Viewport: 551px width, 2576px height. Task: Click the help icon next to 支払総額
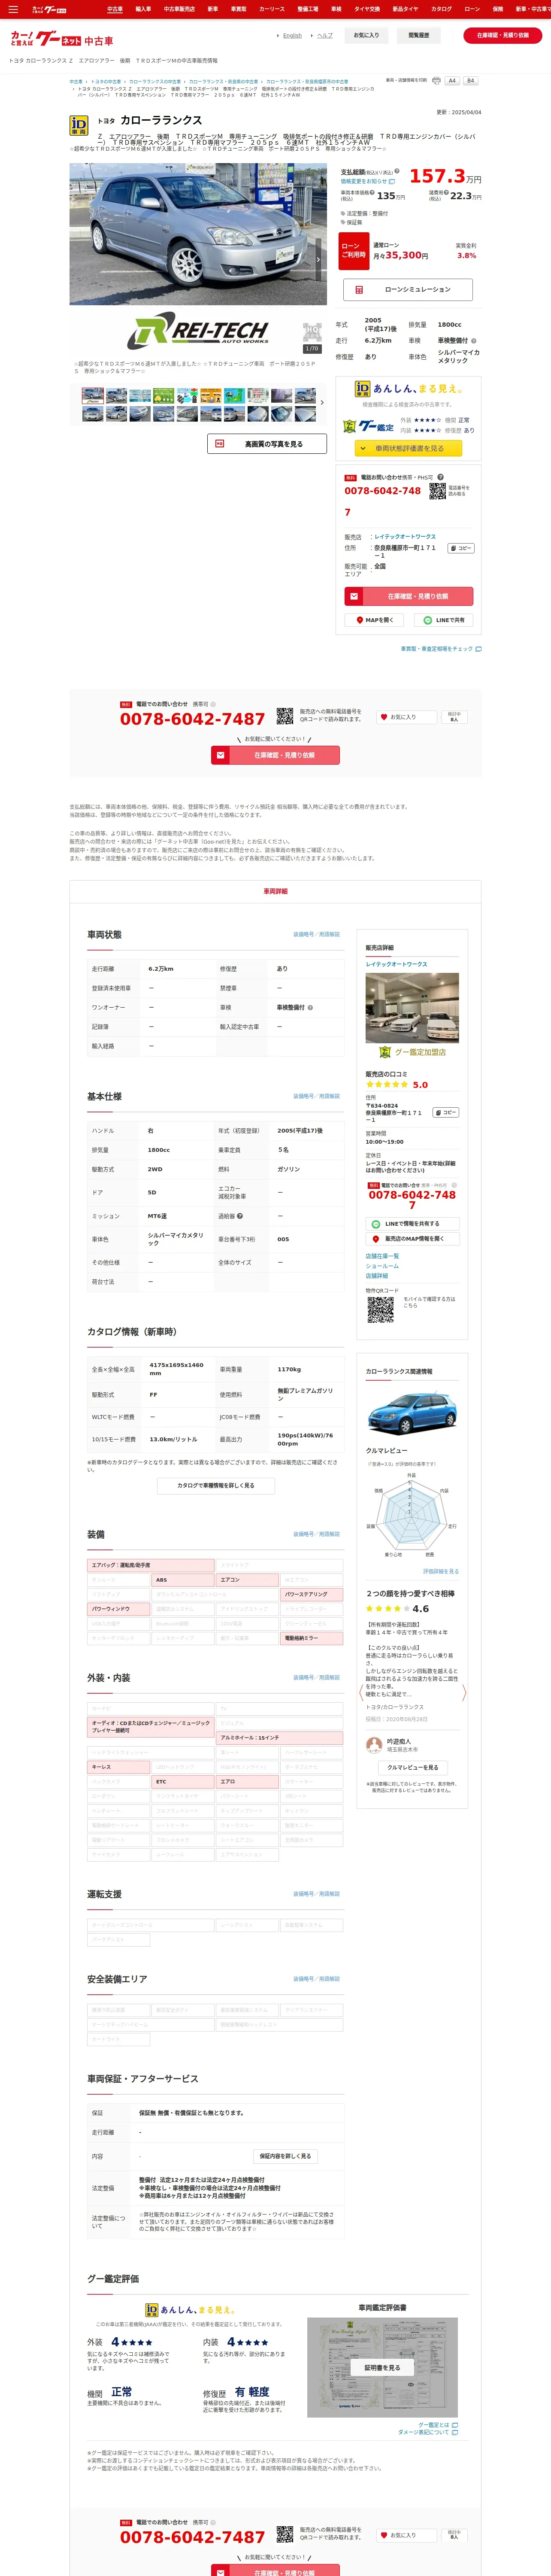pyautogui.click(x=397, y=171)
